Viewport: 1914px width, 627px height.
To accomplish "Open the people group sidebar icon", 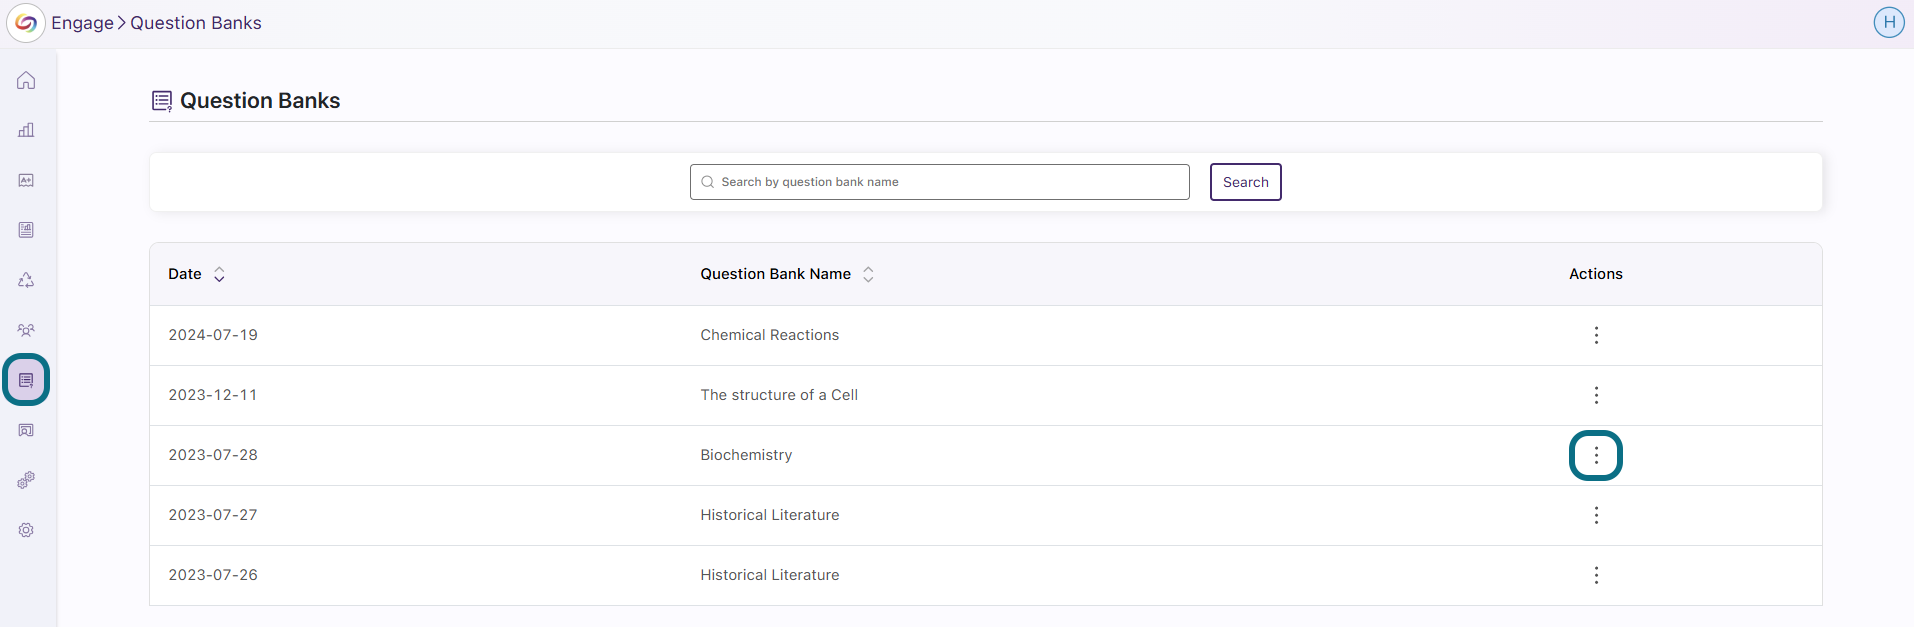I will 26,330.
